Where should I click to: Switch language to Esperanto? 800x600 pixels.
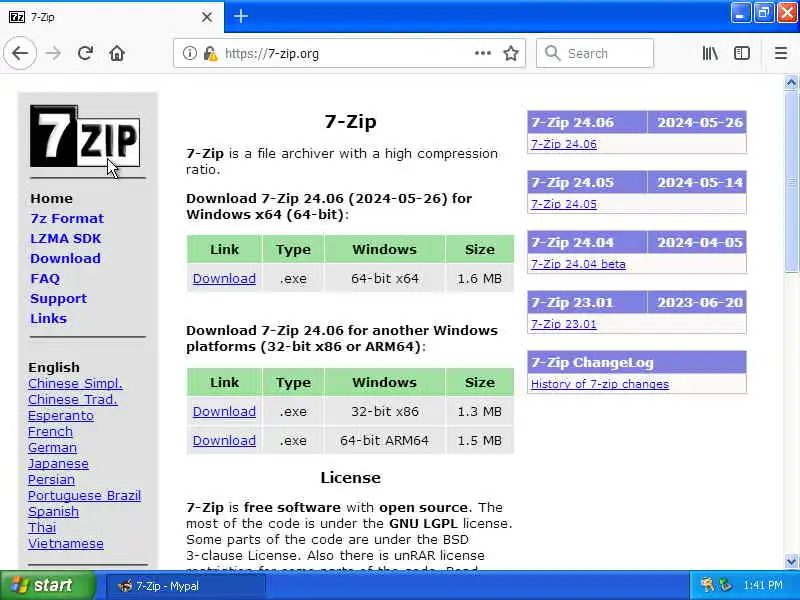click(x=61, y=416)
